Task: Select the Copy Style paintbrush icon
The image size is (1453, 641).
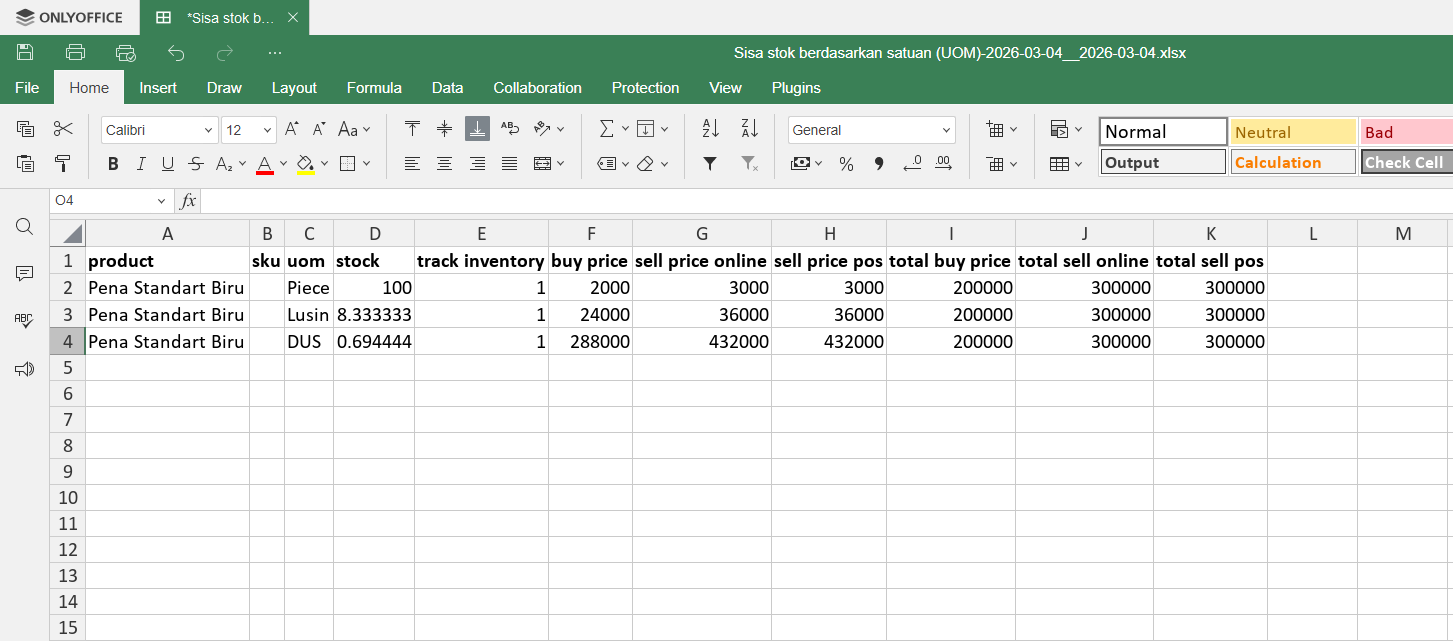Action: (x=63, y=163)
